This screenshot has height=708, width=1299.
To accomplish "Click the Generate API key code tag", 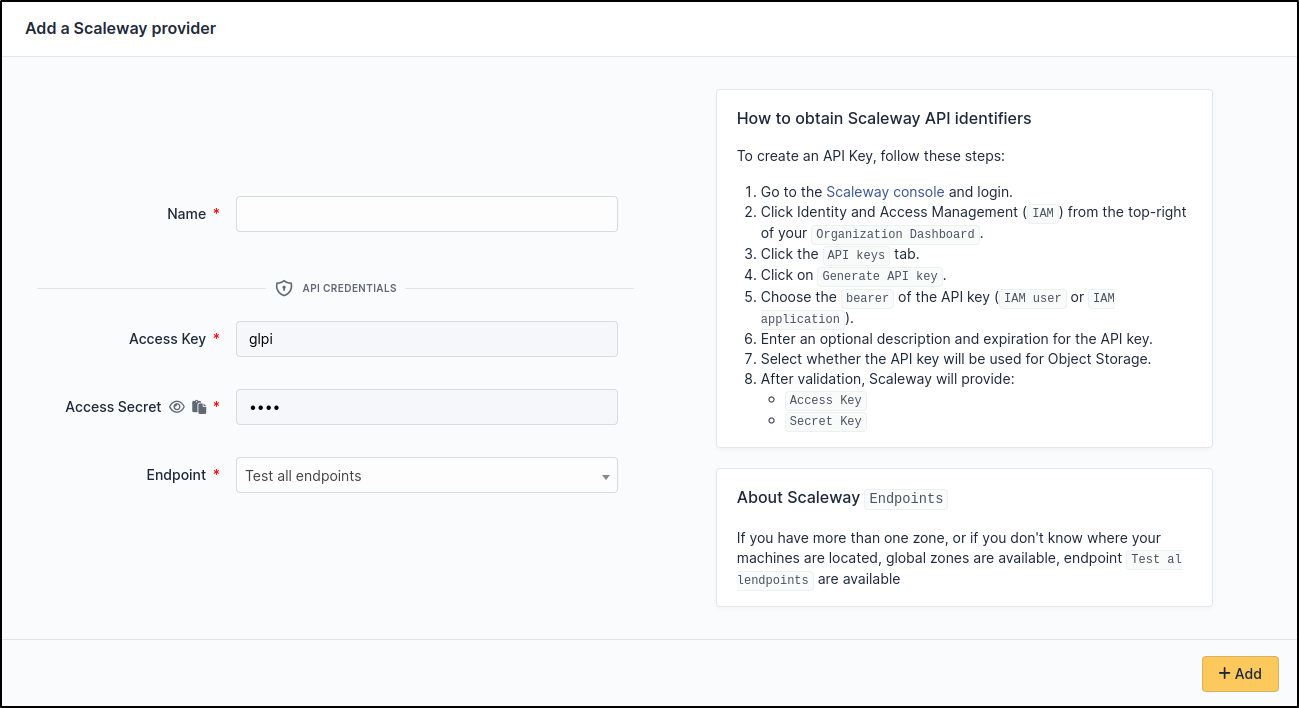I will click(880, 276).
